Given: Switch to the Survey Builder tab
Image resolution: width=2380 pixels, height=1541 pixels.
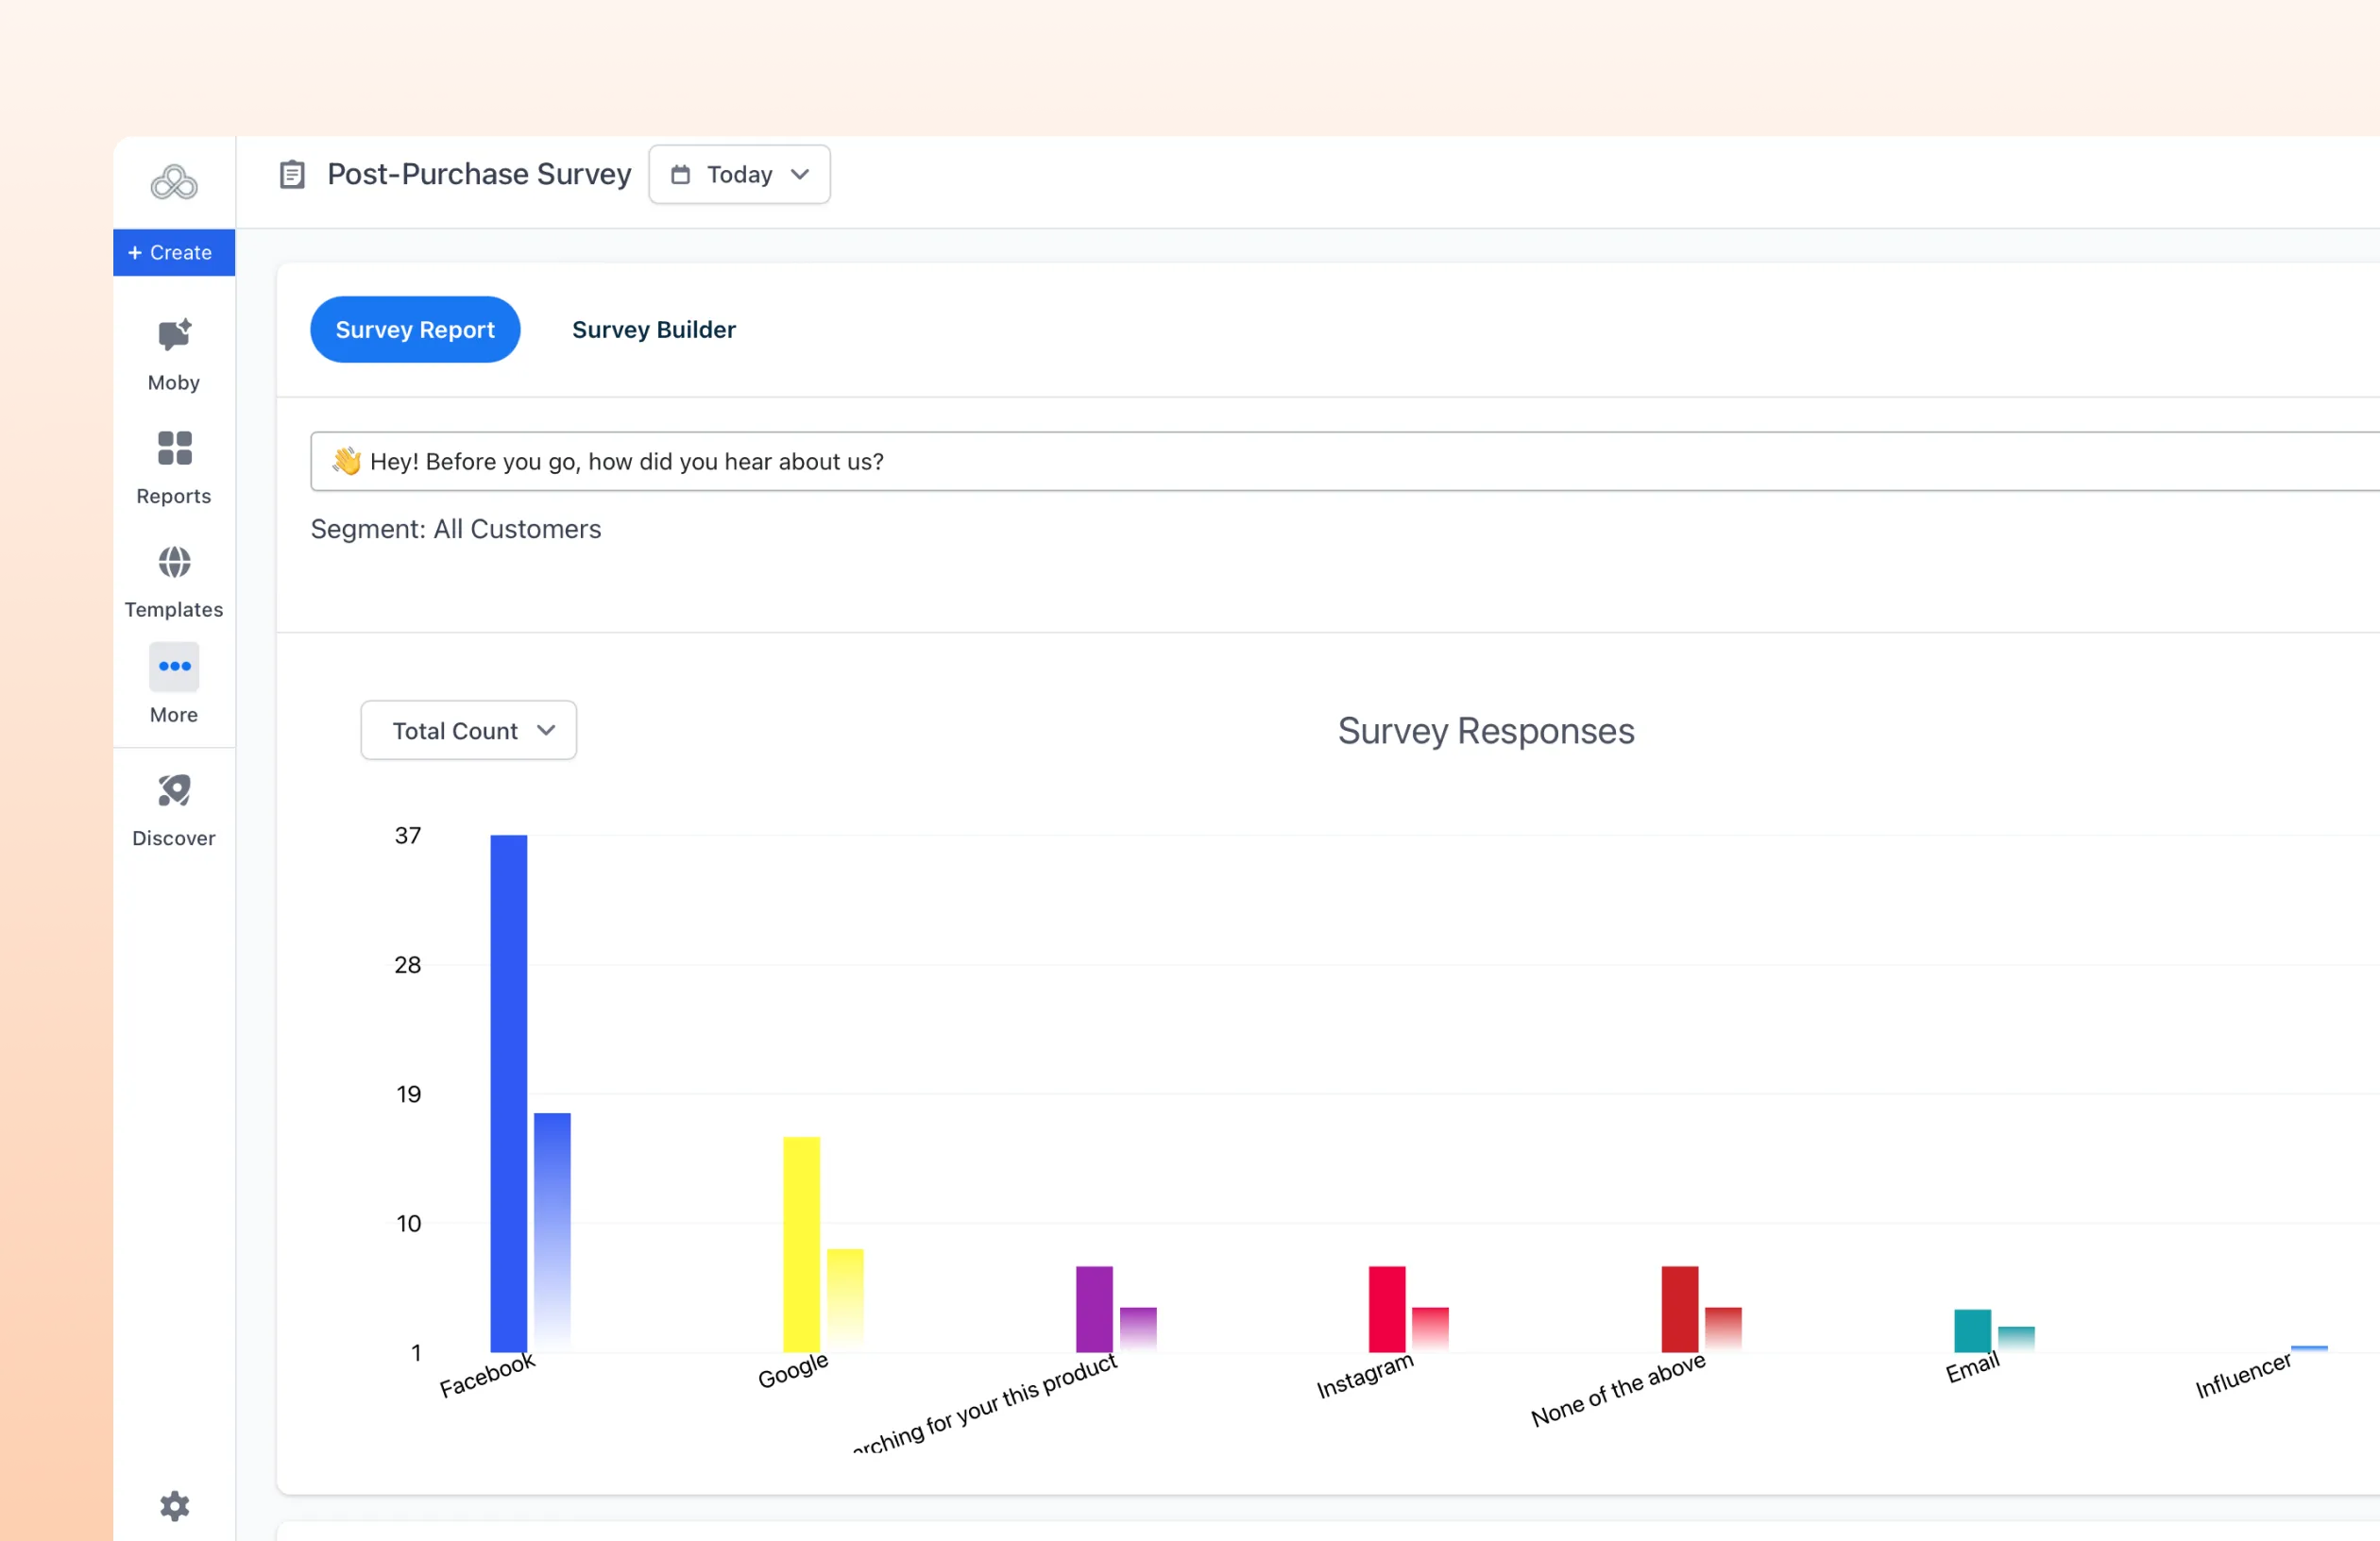Looking at the screenshot, I should tap(653, 329).
